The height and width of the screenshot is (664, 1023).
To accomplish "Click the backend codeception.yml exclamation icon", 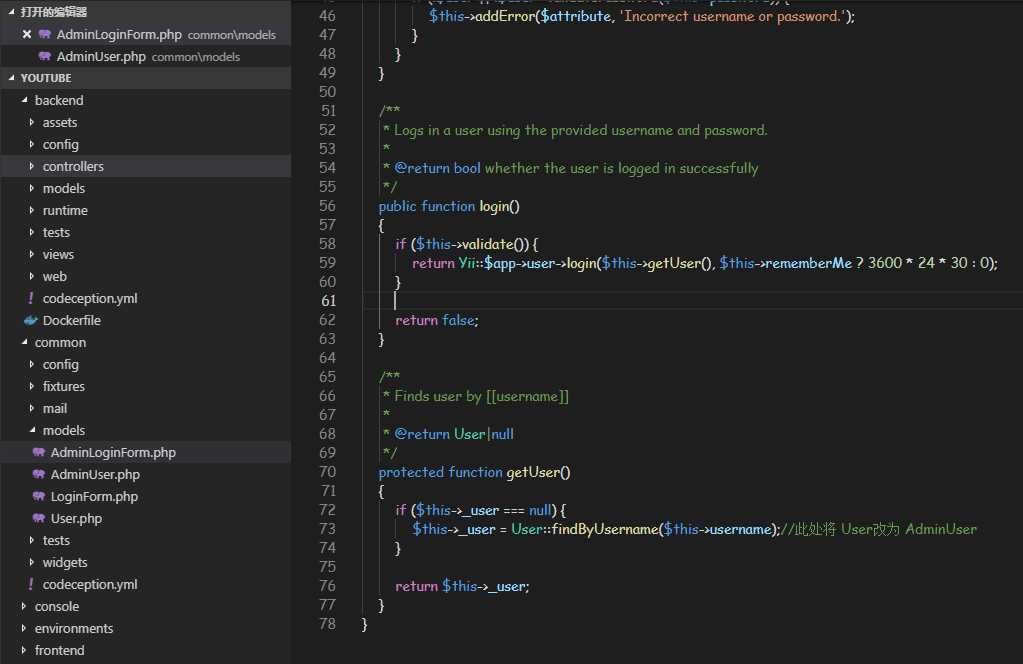I will (30, 298).
